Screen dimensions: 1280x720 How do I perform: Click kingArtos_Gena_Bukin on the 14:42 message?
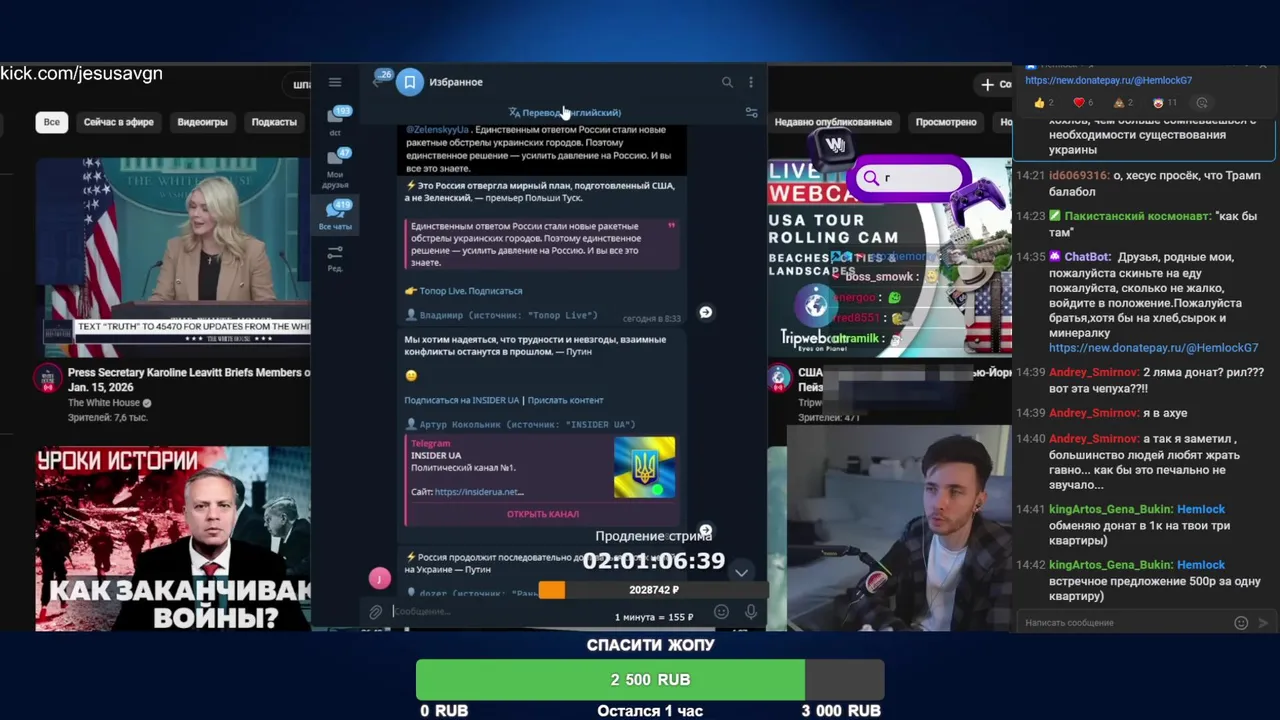coord(1109,565)
